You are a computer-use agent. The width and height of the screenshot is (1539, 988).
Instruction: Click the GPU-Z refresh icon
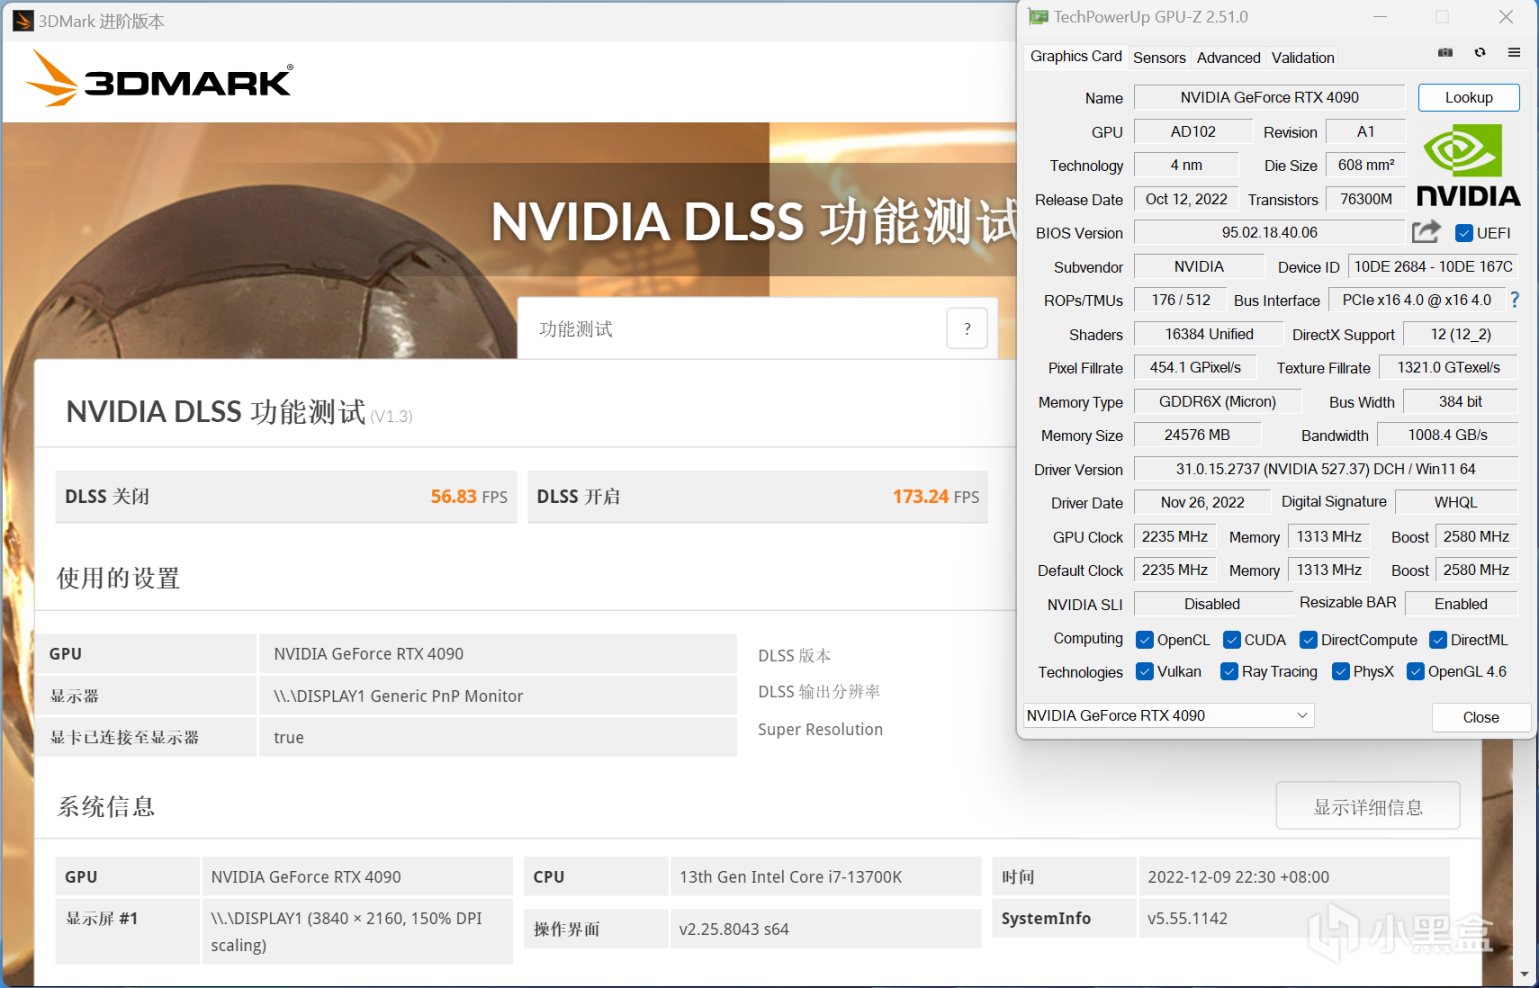(1480, 53)
